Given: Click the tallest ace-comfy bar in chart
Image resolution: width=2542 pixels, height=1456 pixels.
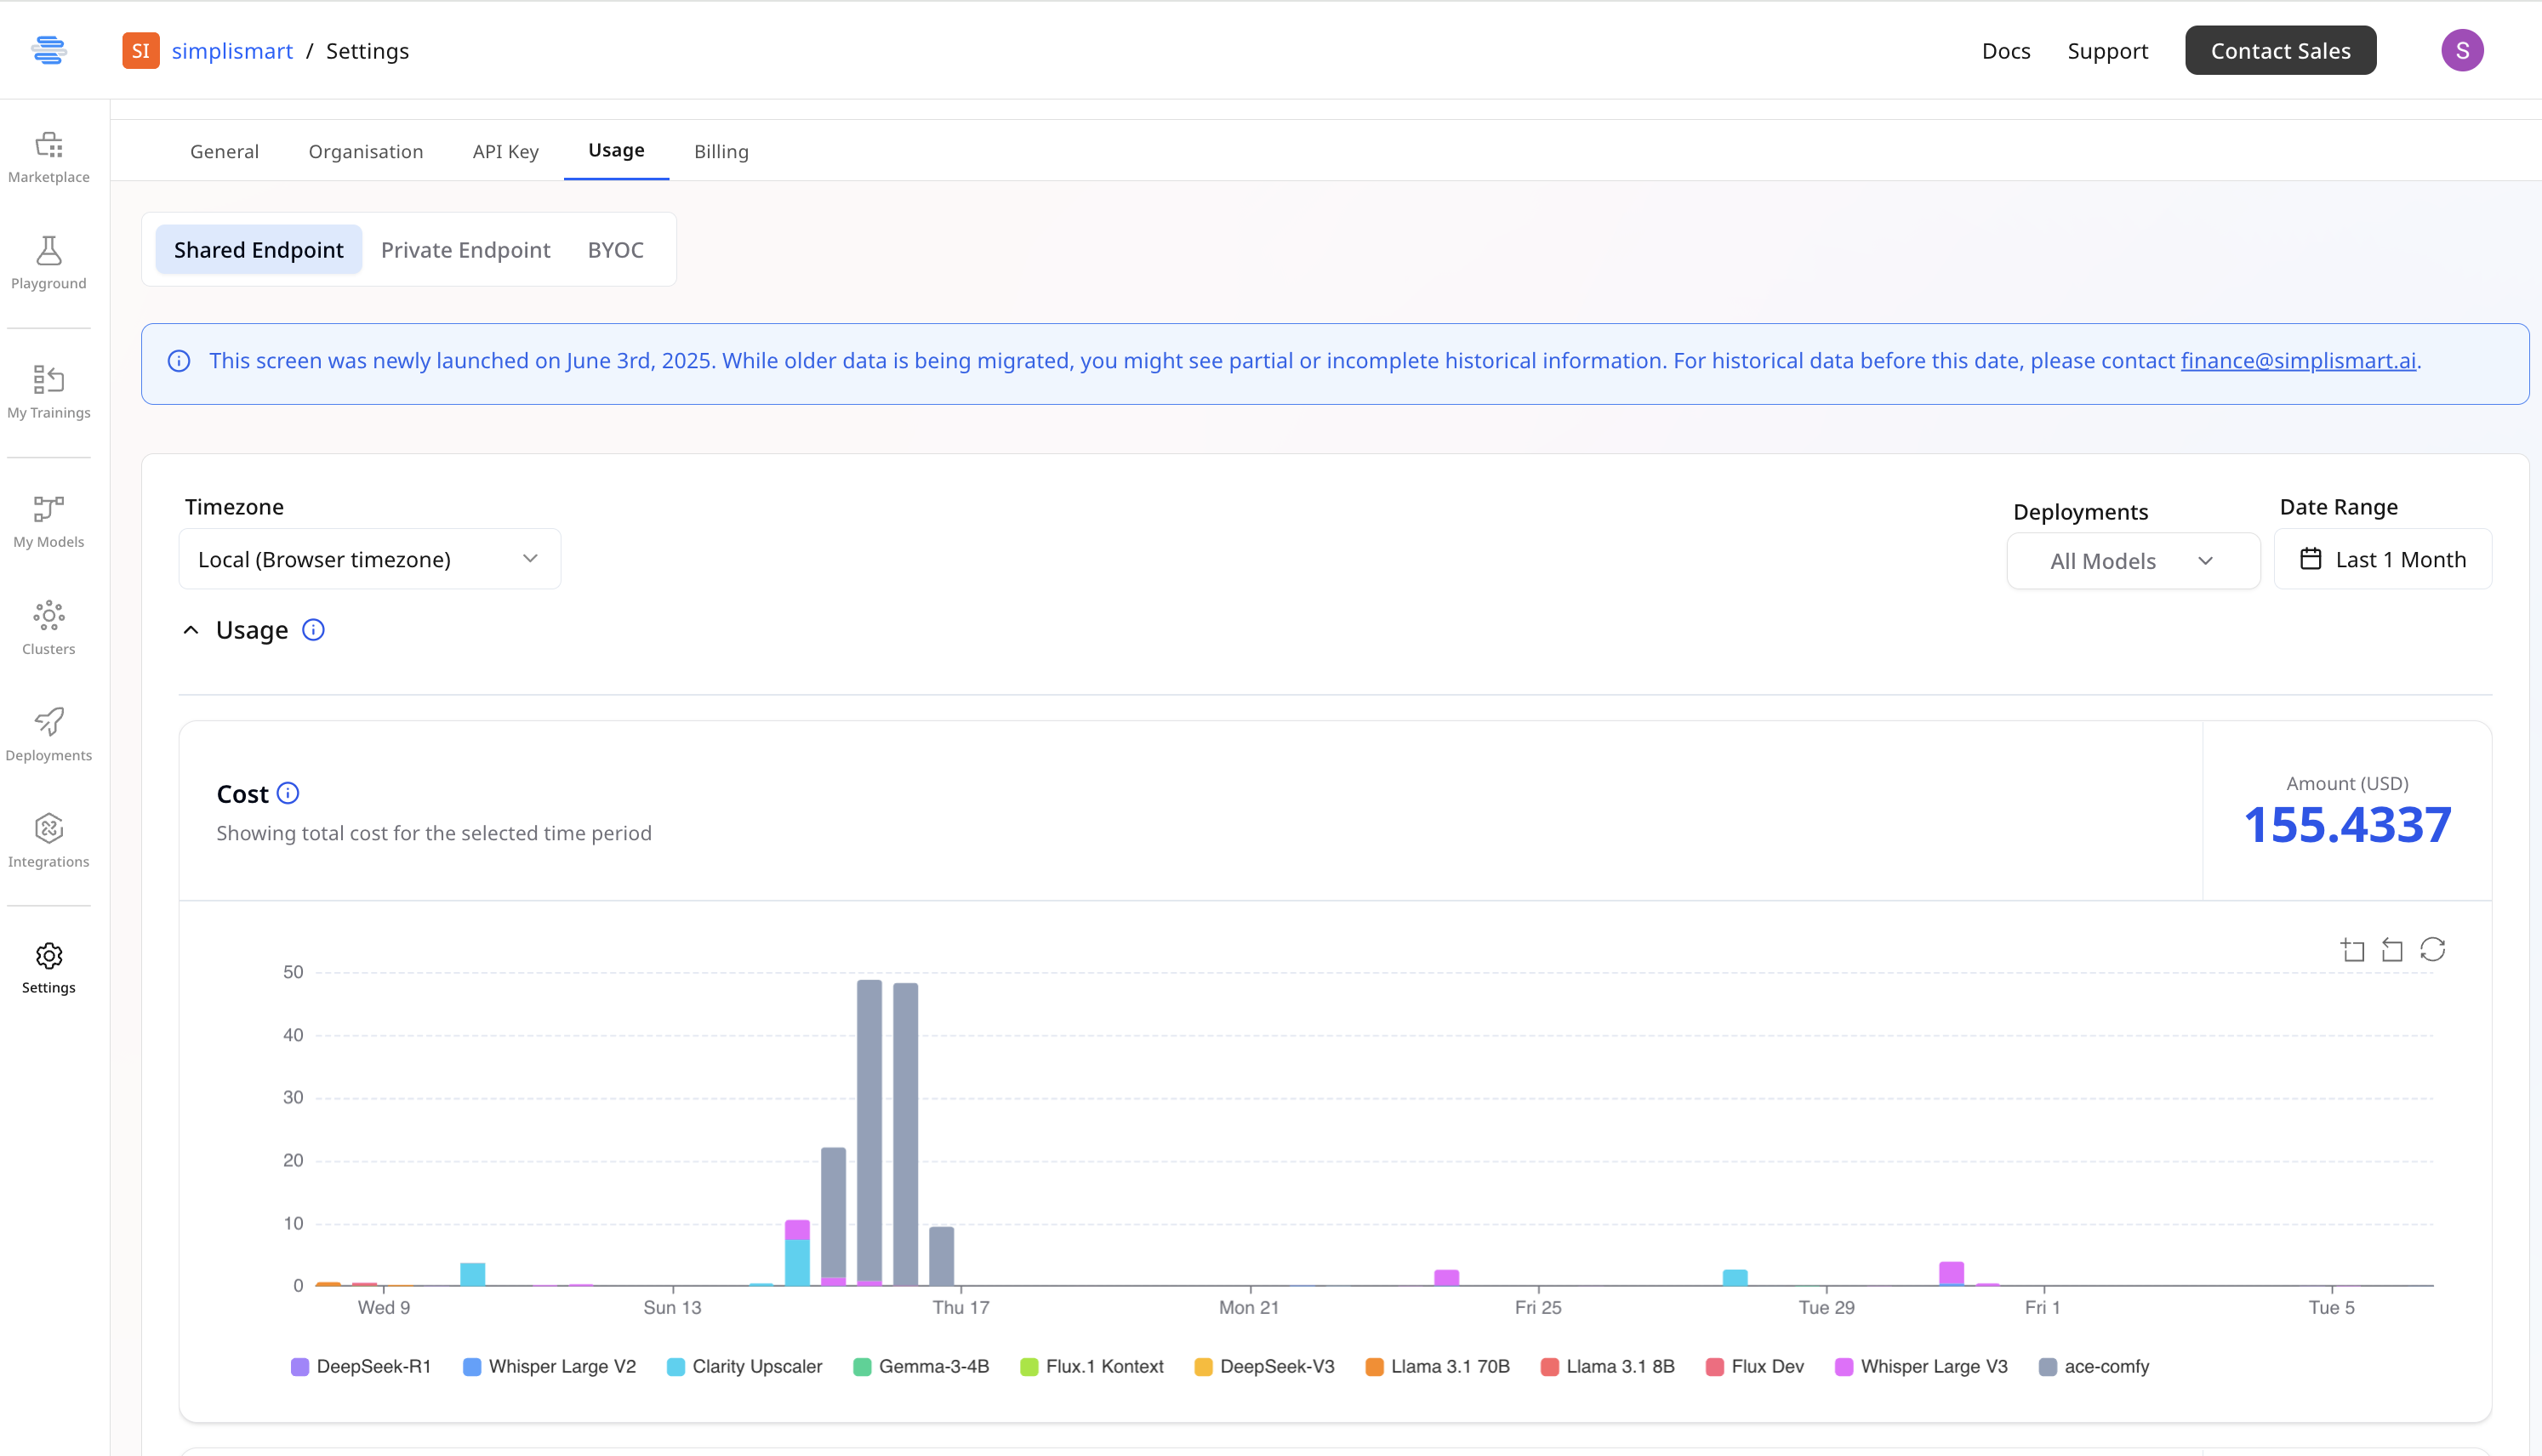Looking at the screenshot, I should coord(869,1132).
